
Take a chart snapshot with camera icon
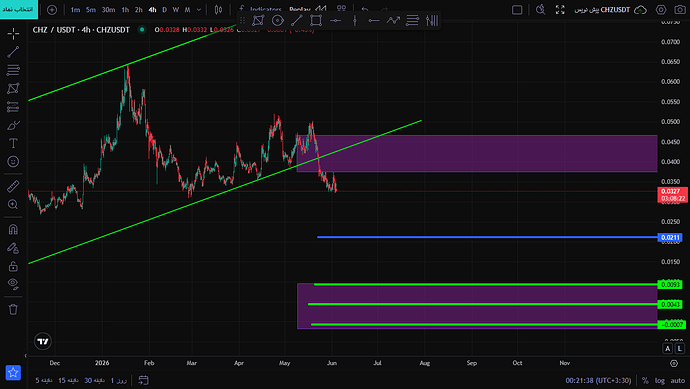(x=680, y=9)
